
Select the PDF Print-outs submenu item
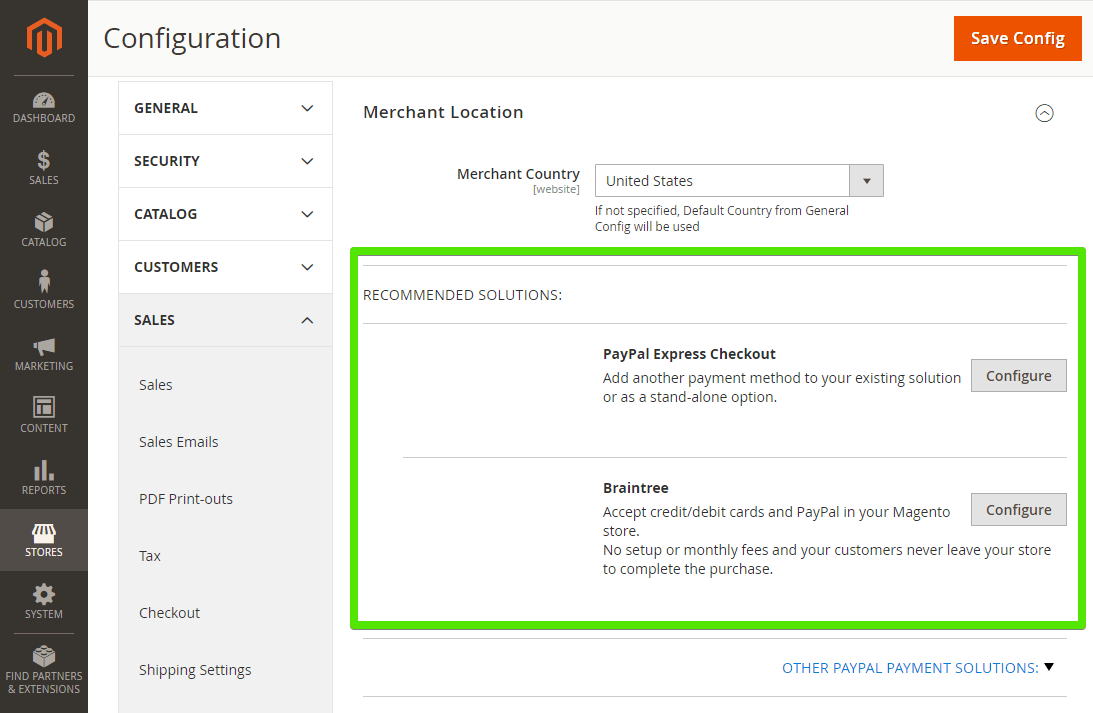pyautogui.click(x=185, y=499)
